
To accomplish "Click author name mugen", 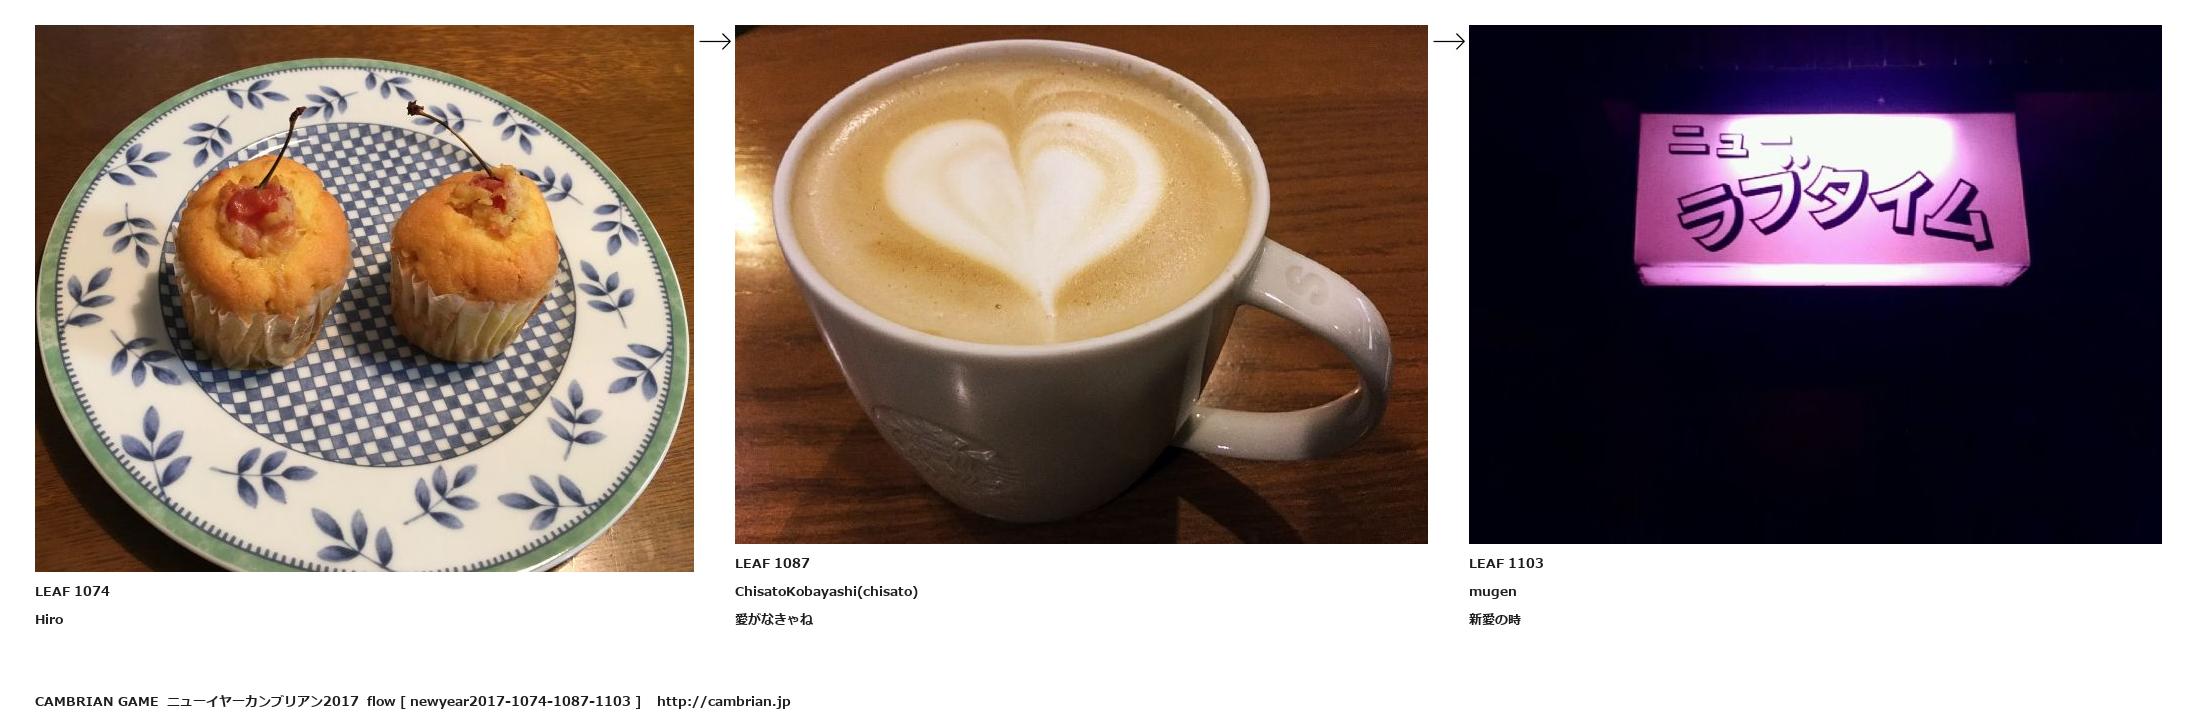I will 1492,591.
